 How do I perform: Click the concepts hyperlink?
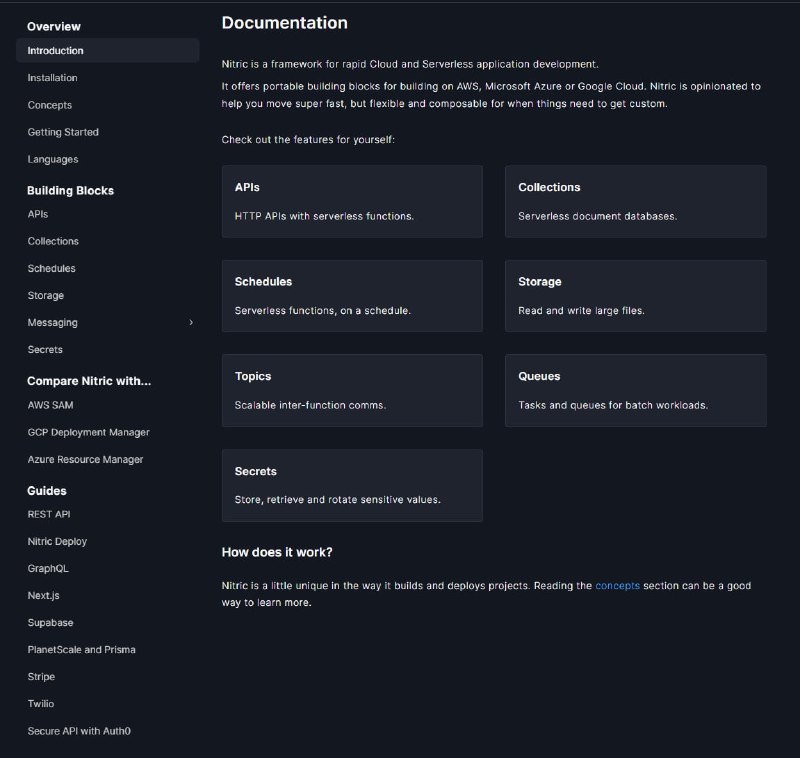tap(617, 585)
